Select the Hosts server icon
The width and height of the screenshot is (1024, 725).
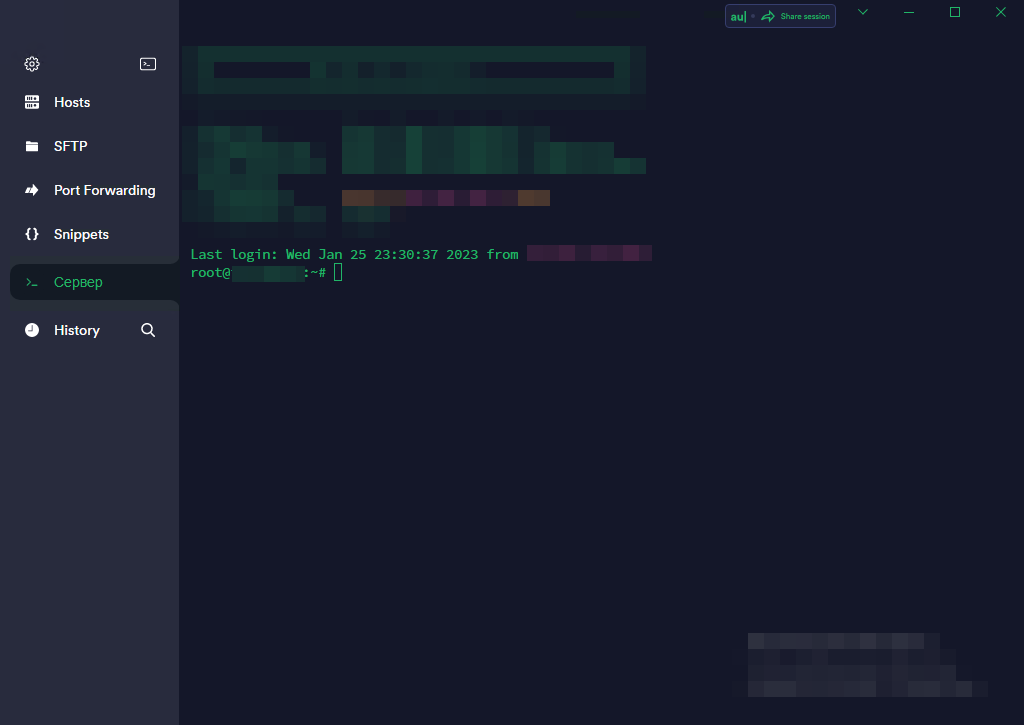(31, 101)
